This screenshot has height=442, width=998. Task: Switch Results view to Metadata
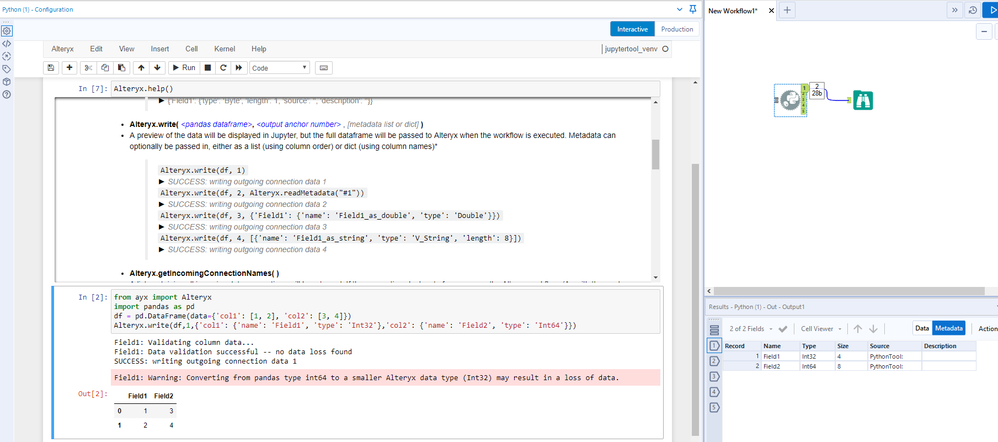948,328
